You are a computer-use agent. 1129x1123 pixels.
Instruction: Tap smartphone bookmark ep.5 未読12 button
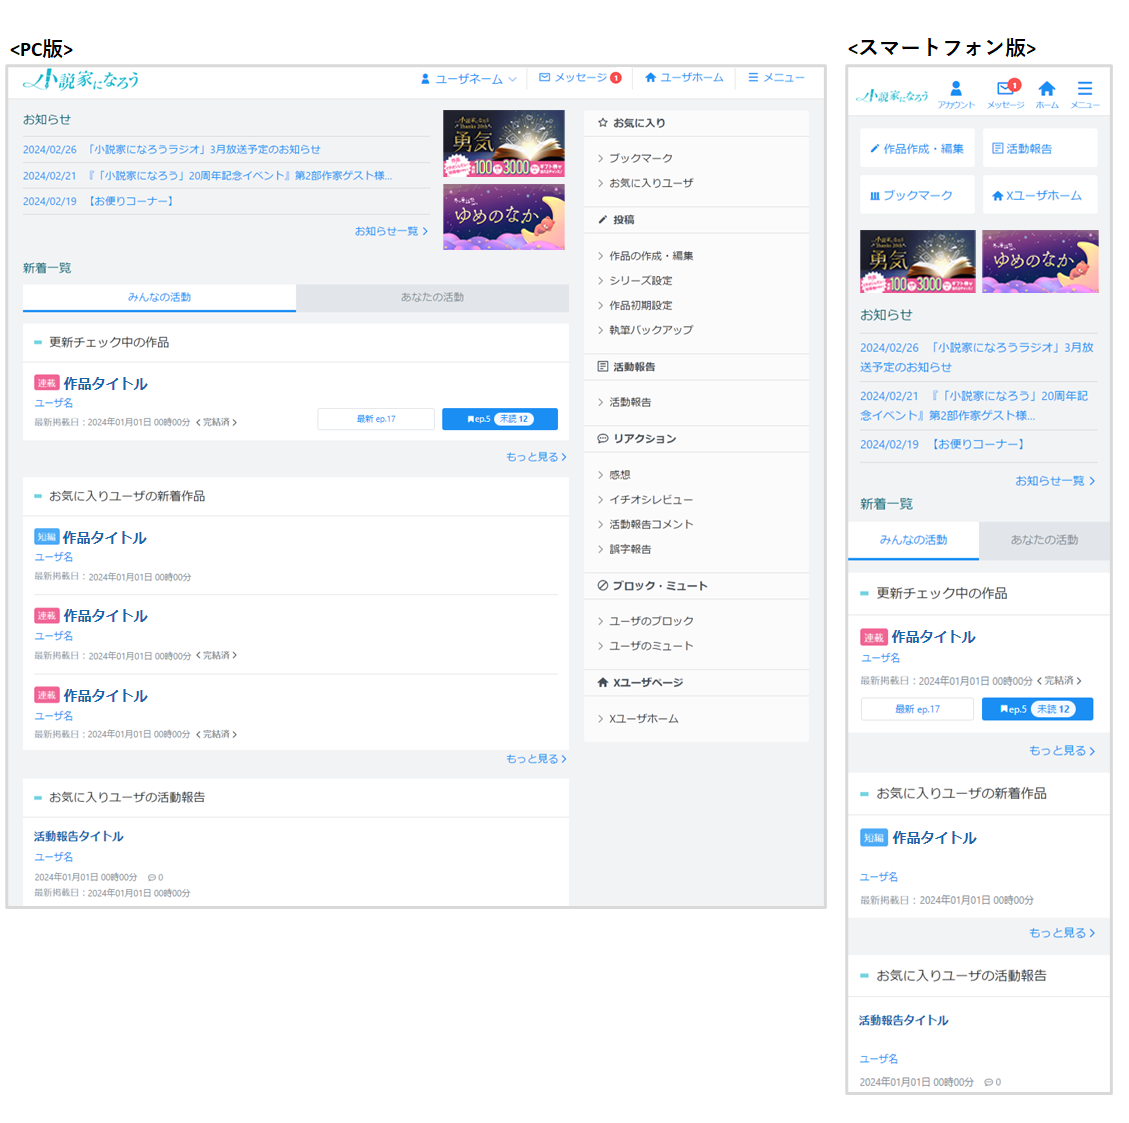tap(1038, 709)
